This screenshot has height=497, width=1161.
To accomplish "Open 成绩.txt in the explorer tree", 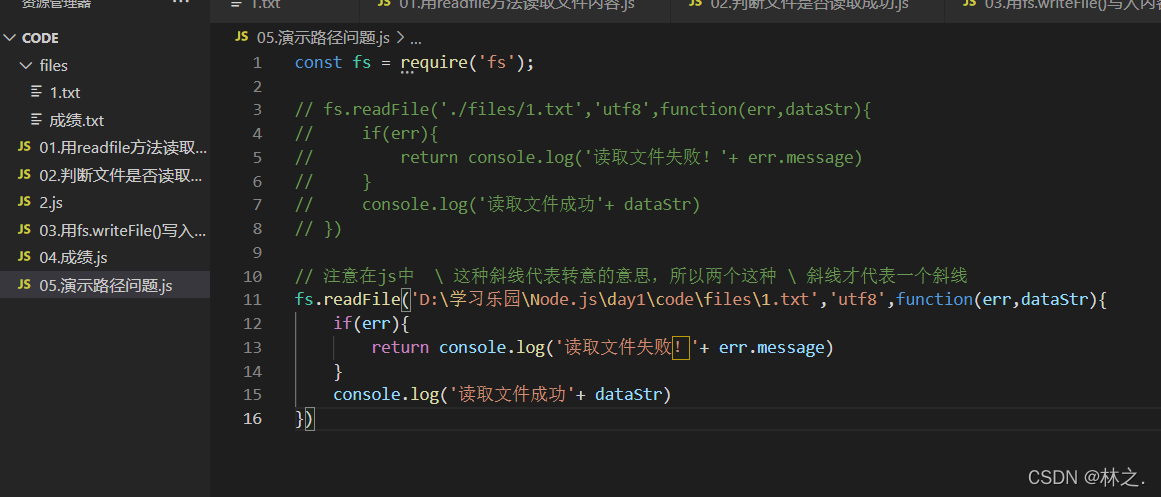I will [x=77, y=121].
